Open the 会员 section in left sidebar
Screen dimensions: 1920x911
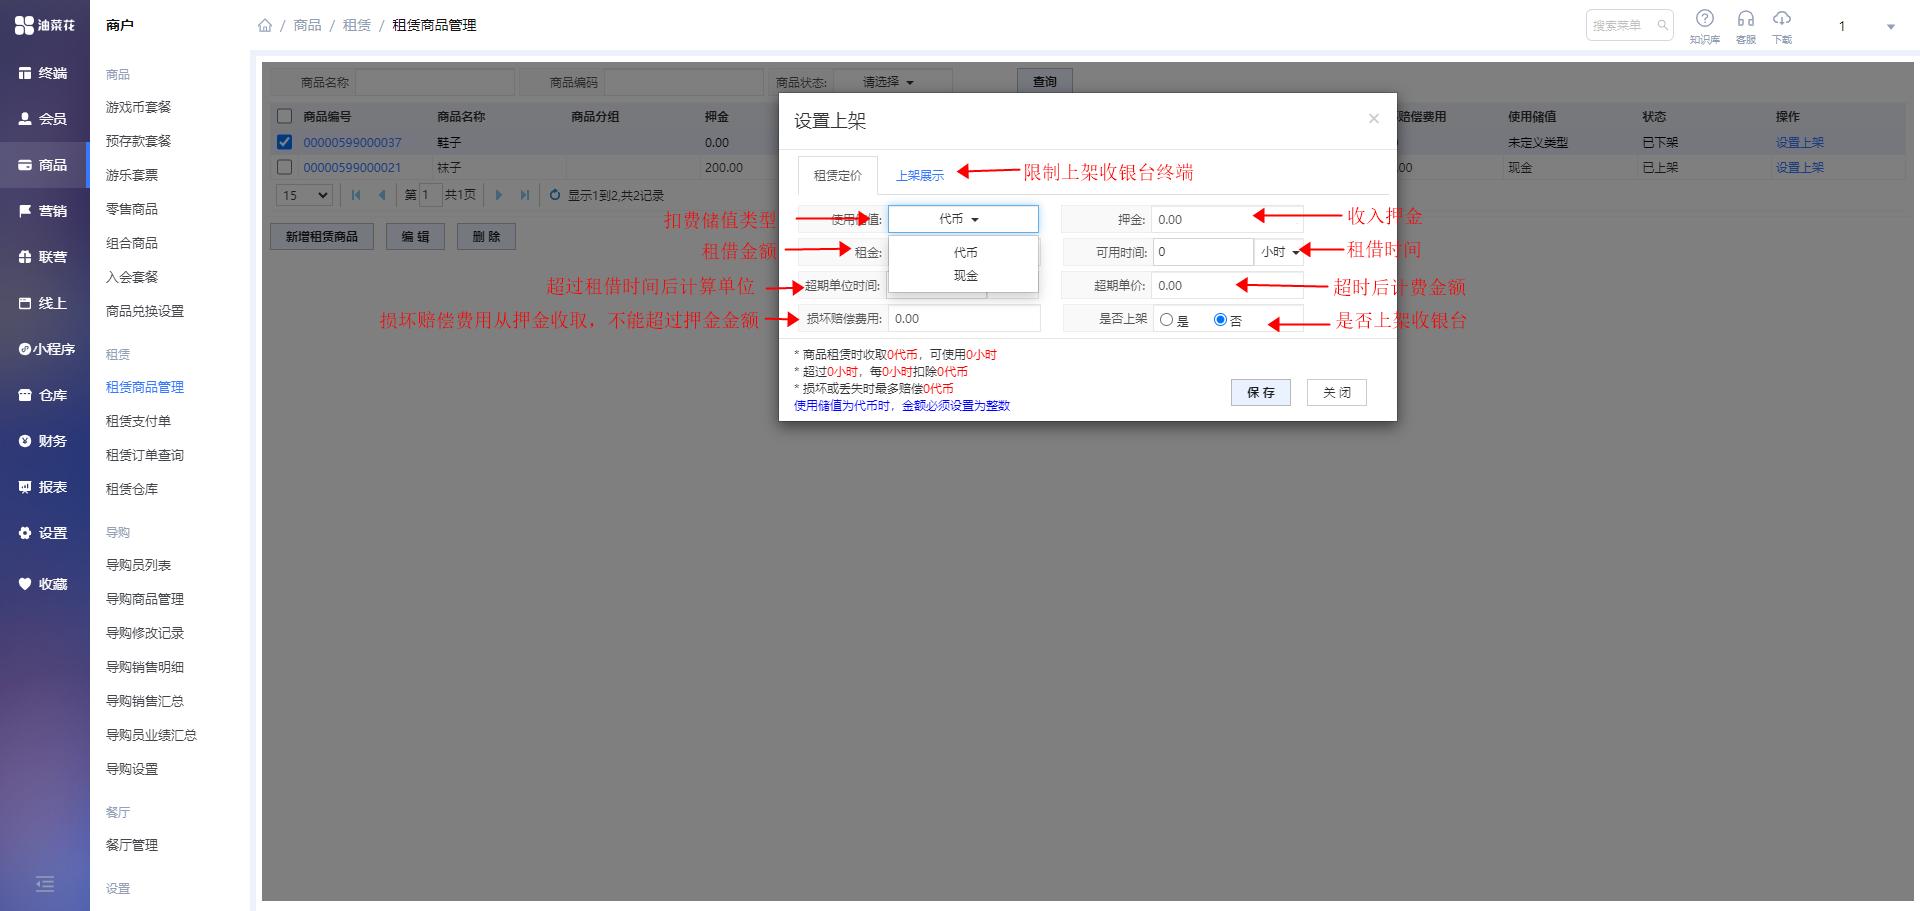44,119
